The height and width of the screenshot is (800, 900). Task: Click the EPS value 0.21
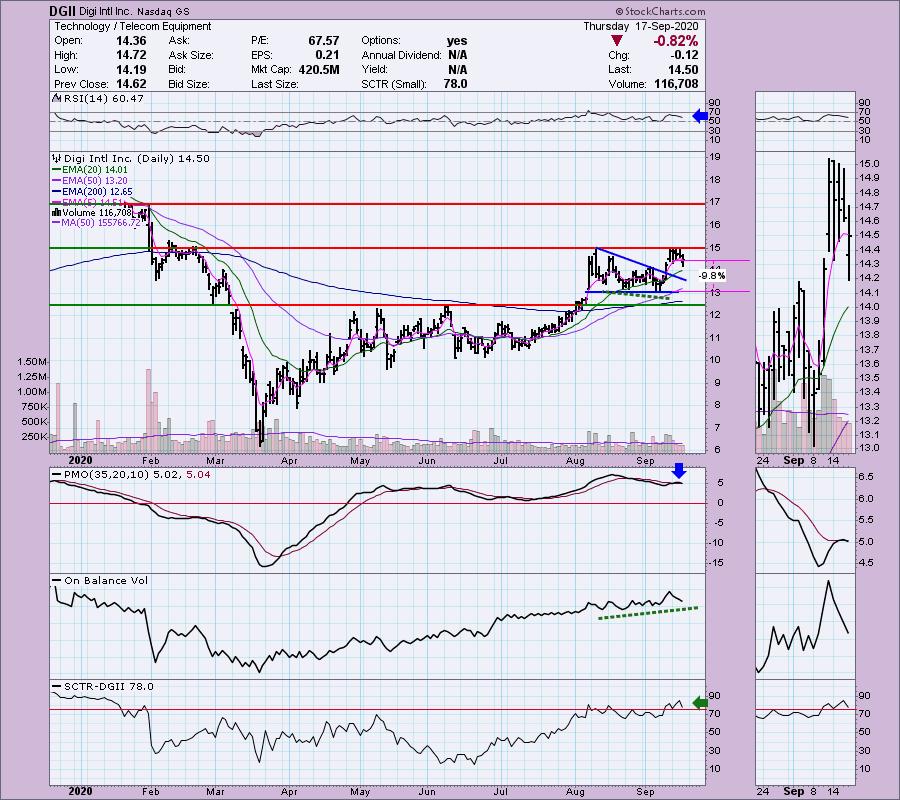click(327, 55)
